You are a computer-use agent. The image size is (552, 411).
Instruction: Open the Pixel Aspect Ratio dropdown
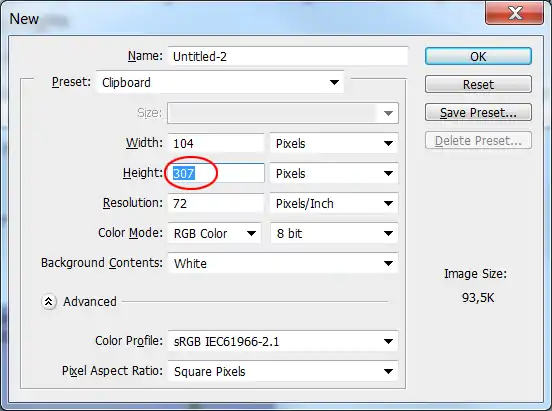pyautogui.click(x=283, y=371)
